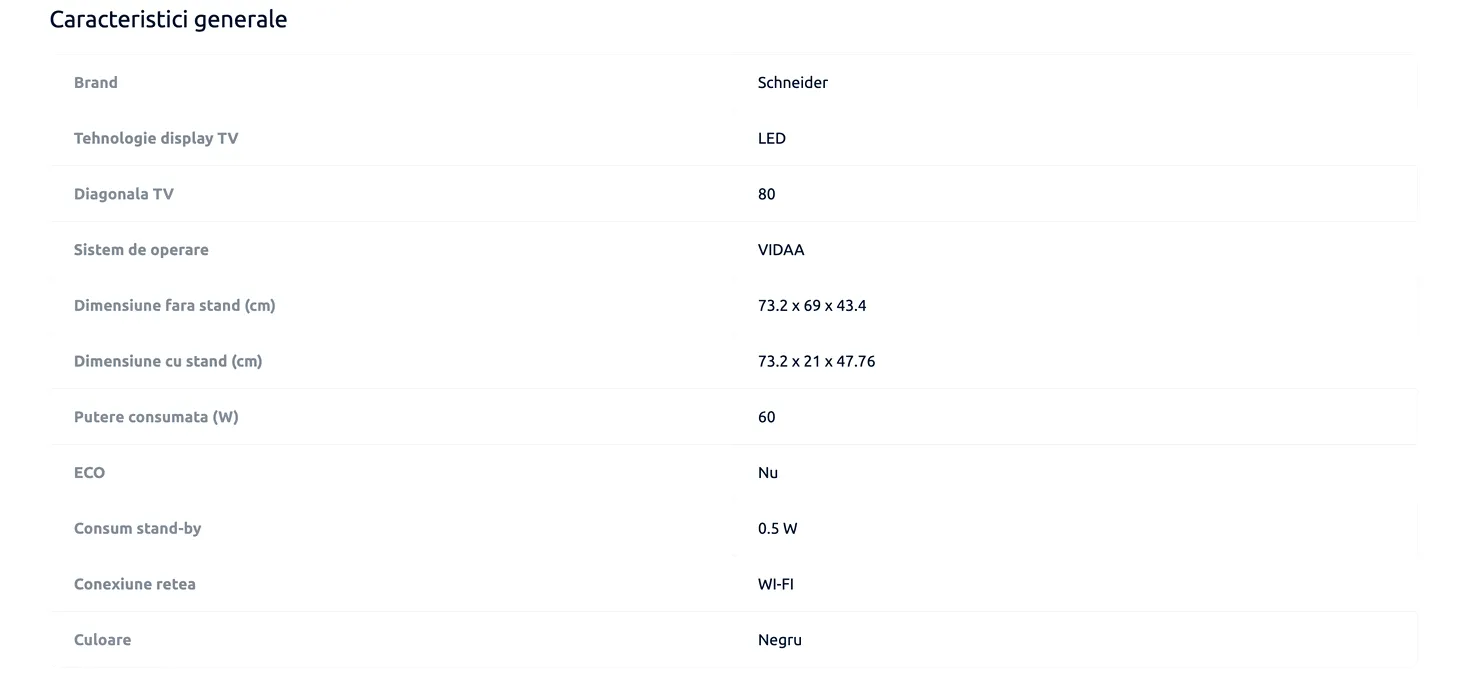Click the diagonal value 80

point(767,194)
